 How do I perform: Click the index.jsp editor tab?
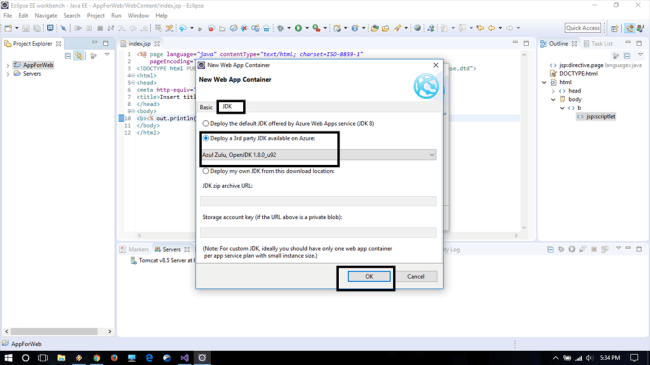(140, 44)
